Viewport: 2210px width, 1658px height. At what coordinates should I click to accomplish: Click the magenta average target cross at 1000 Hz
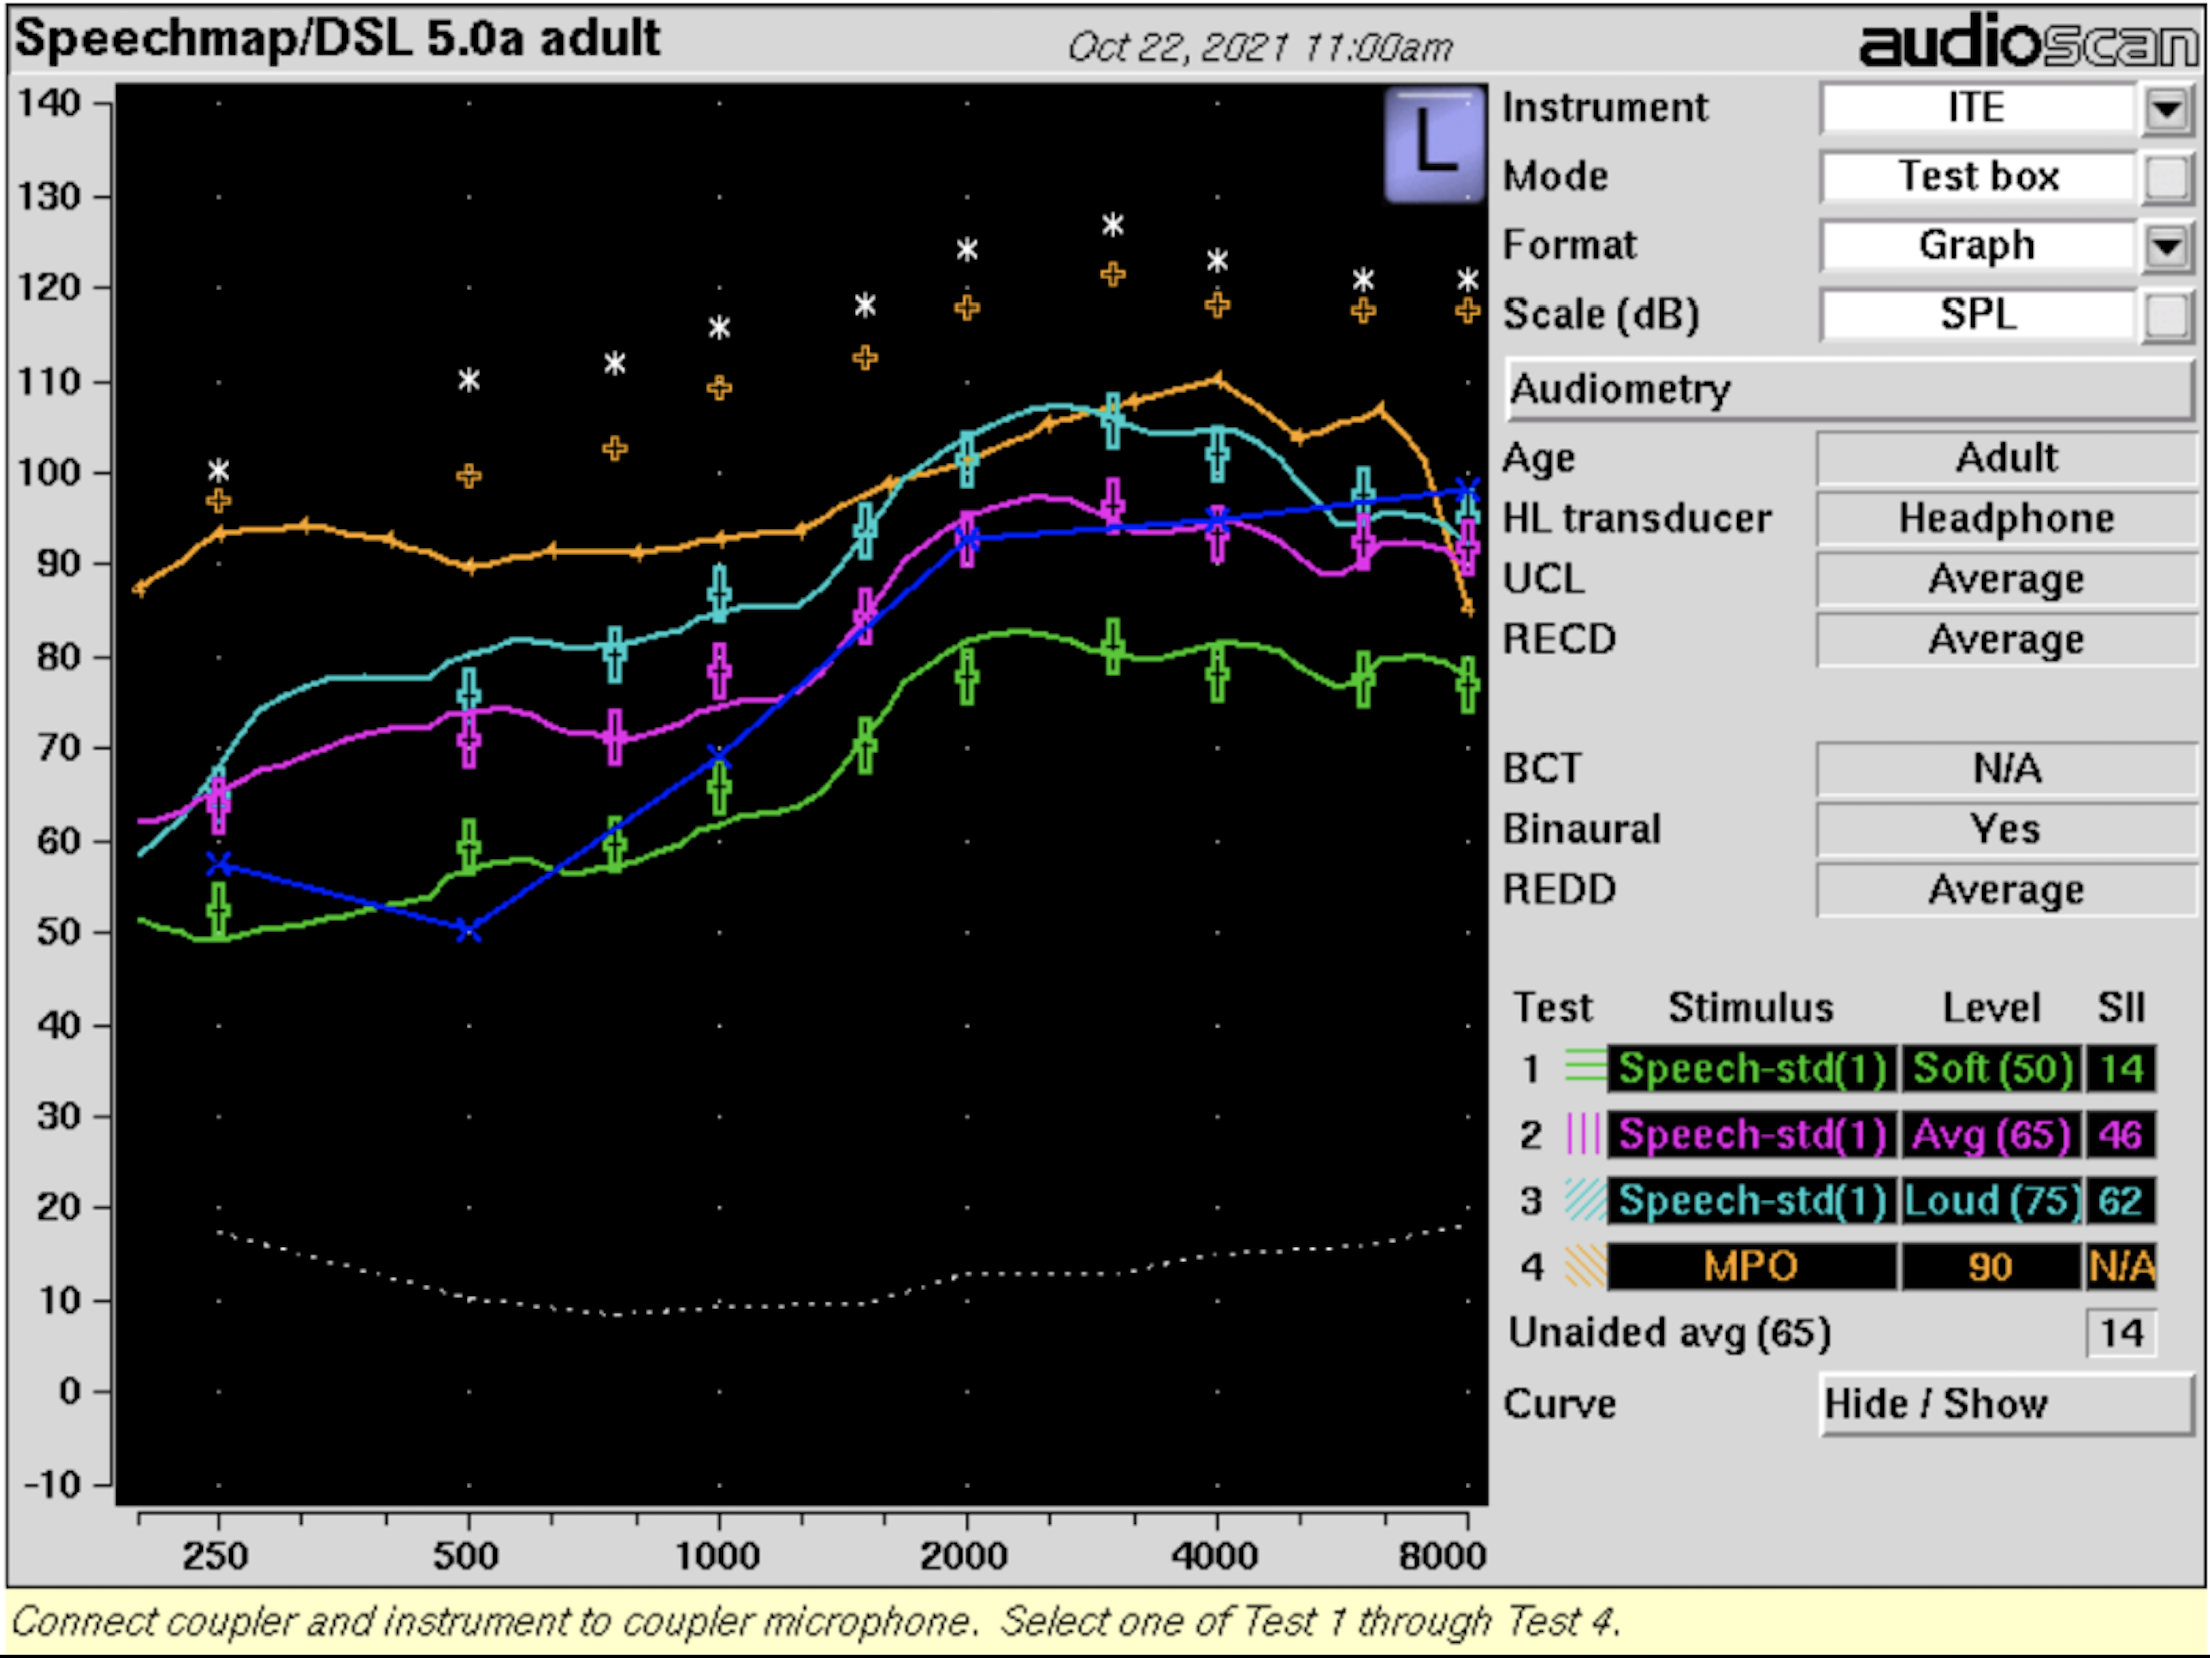(719, 670)
